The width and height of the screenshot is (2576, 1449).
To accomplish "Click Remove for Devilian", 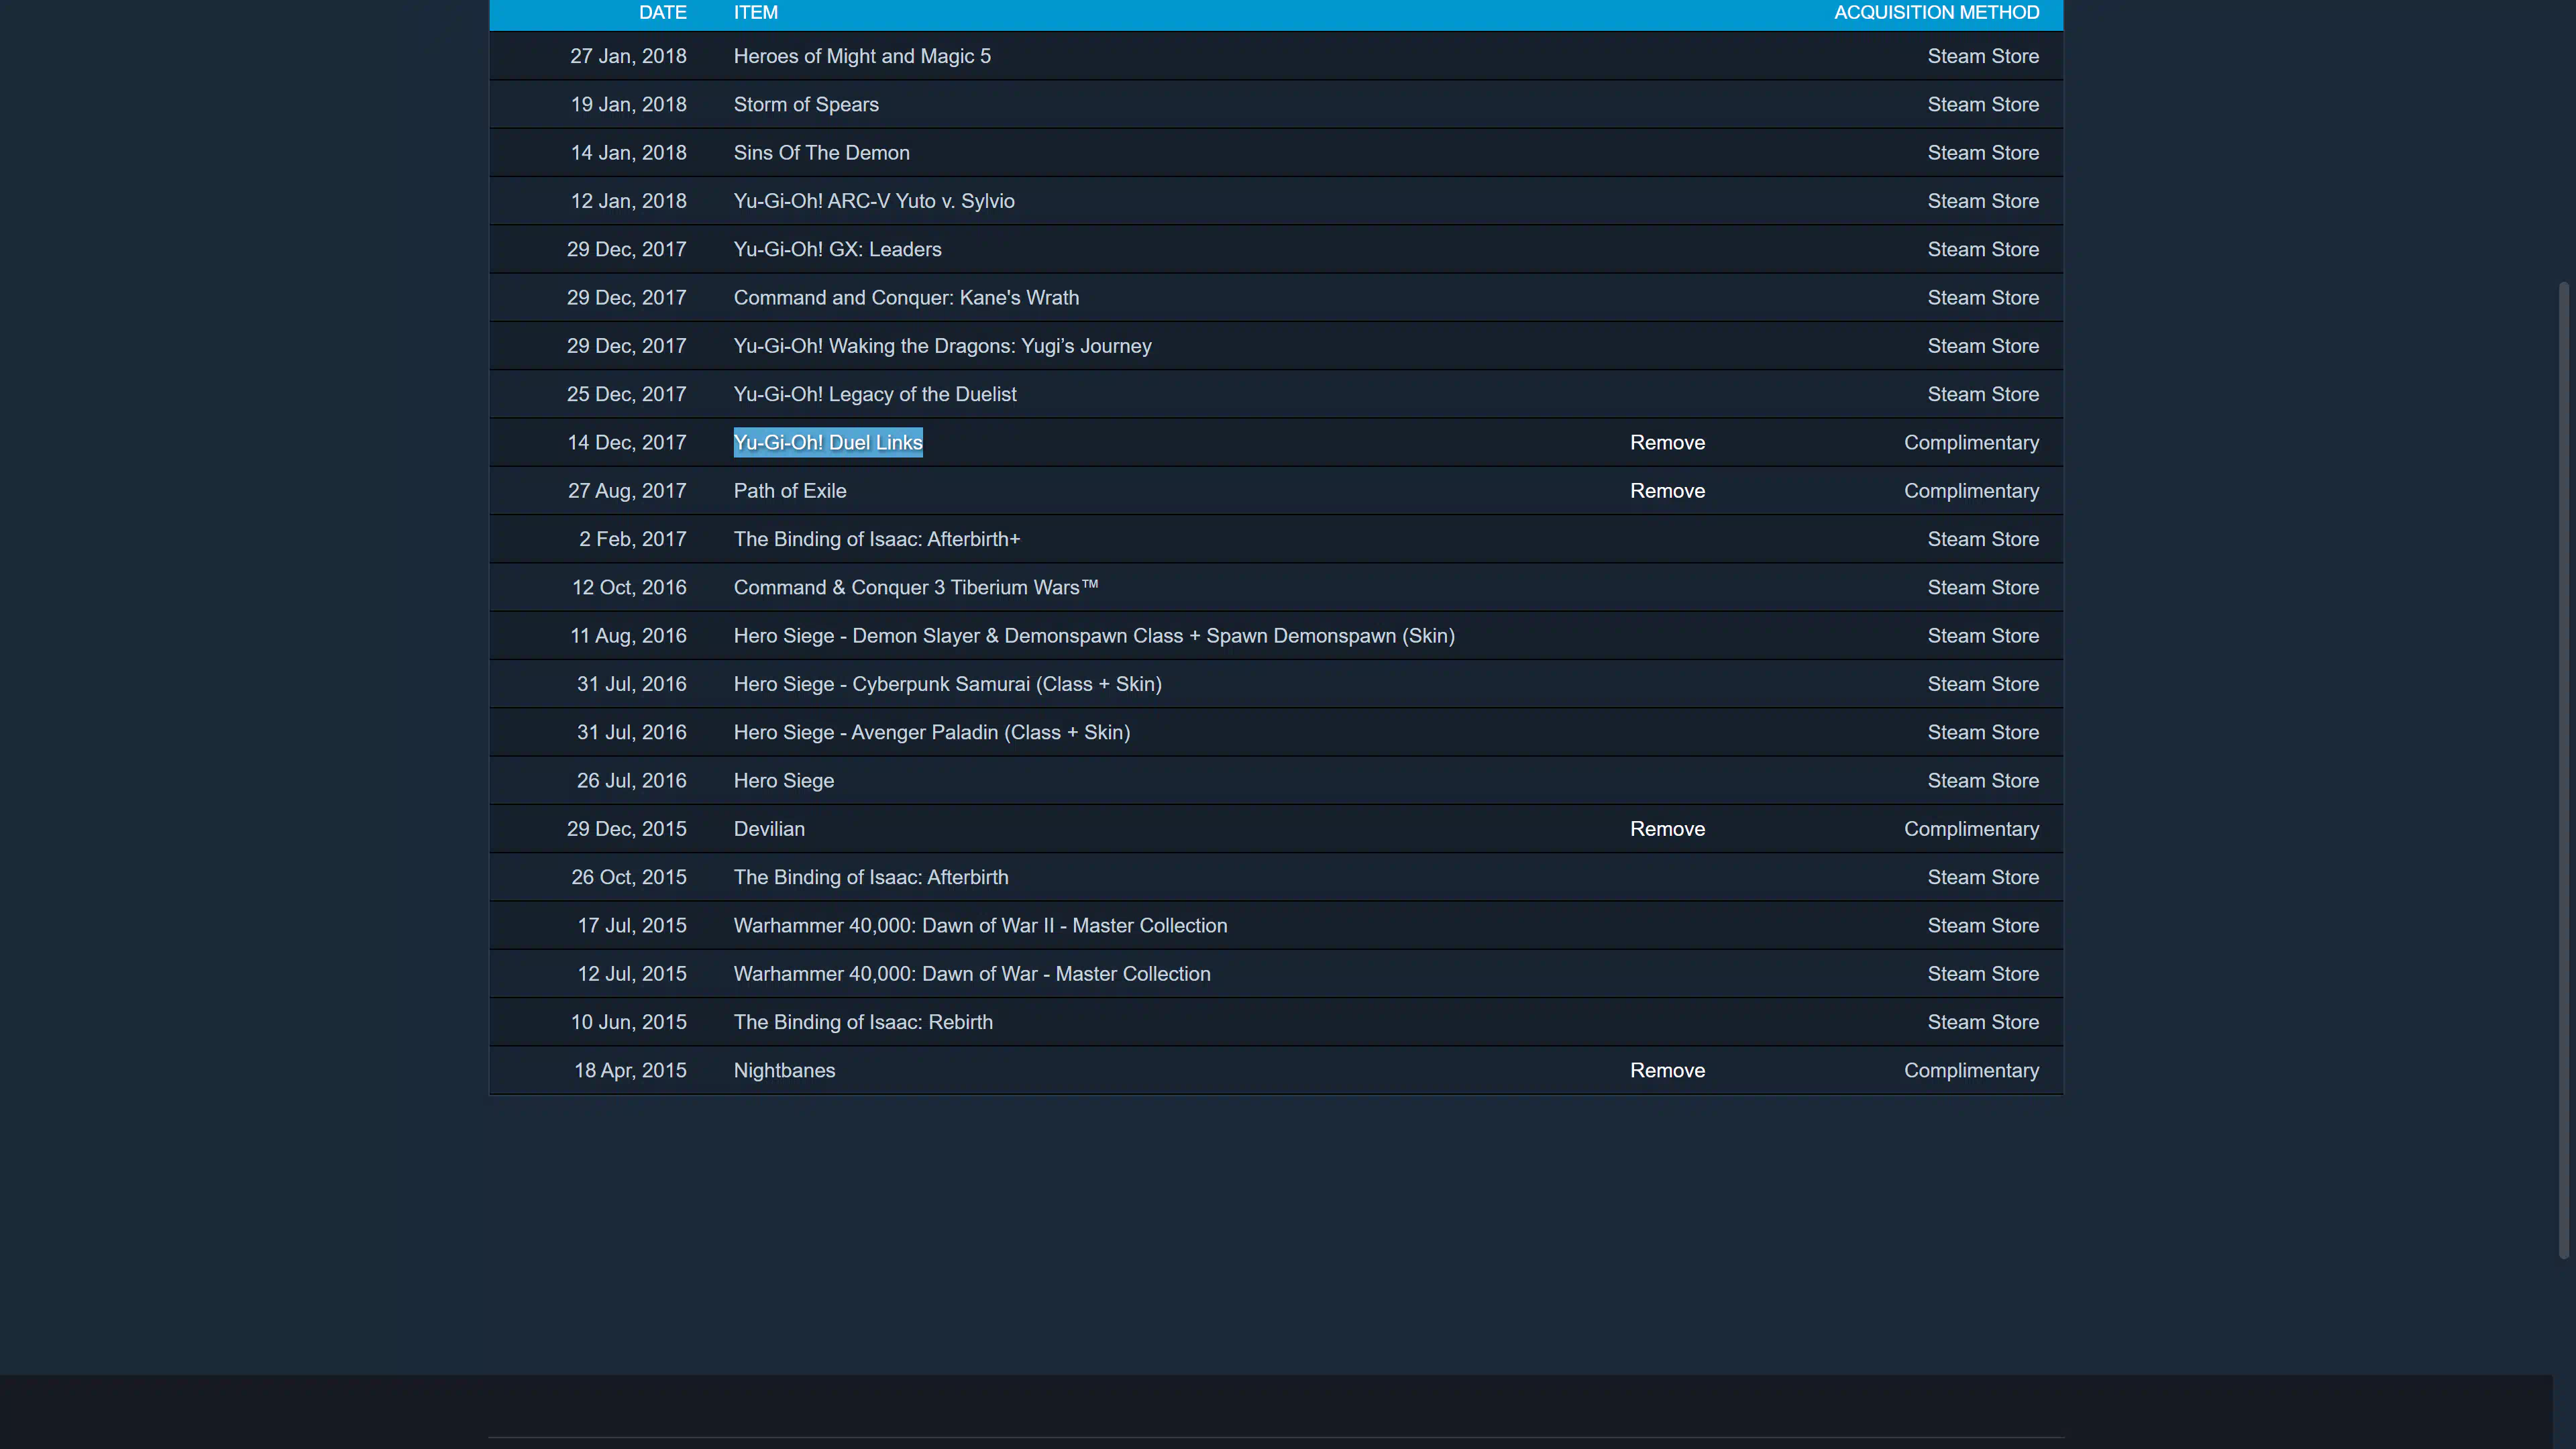I will [x=1667, y=829].
